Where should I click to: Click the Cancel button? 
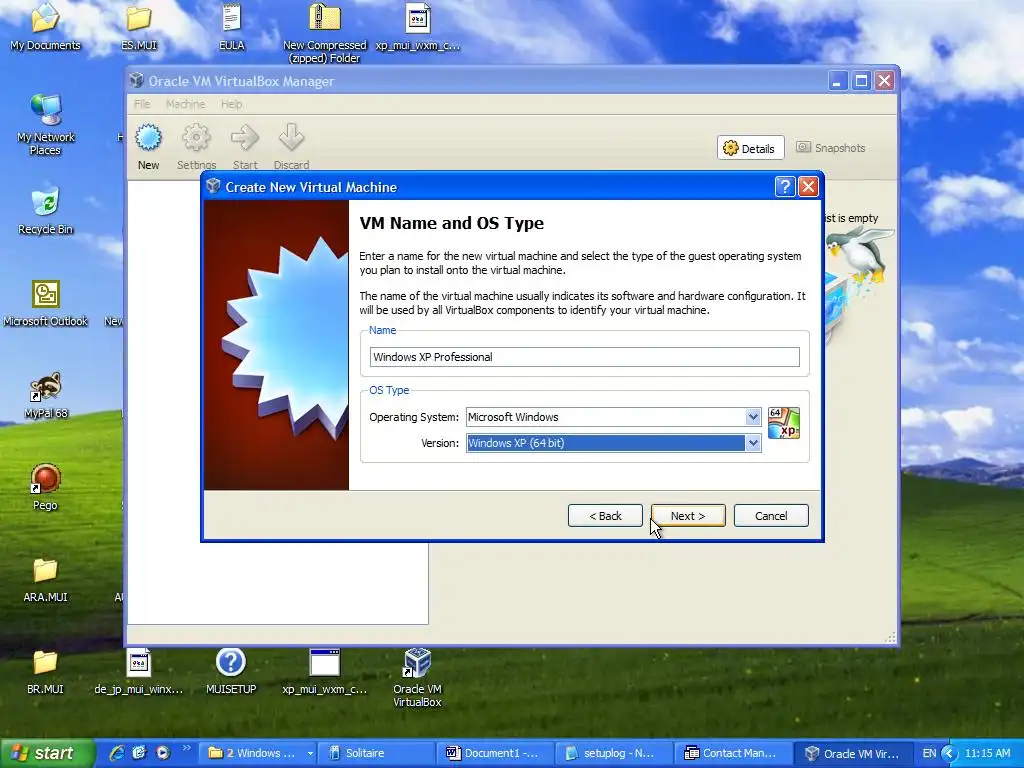pos(771,516)
